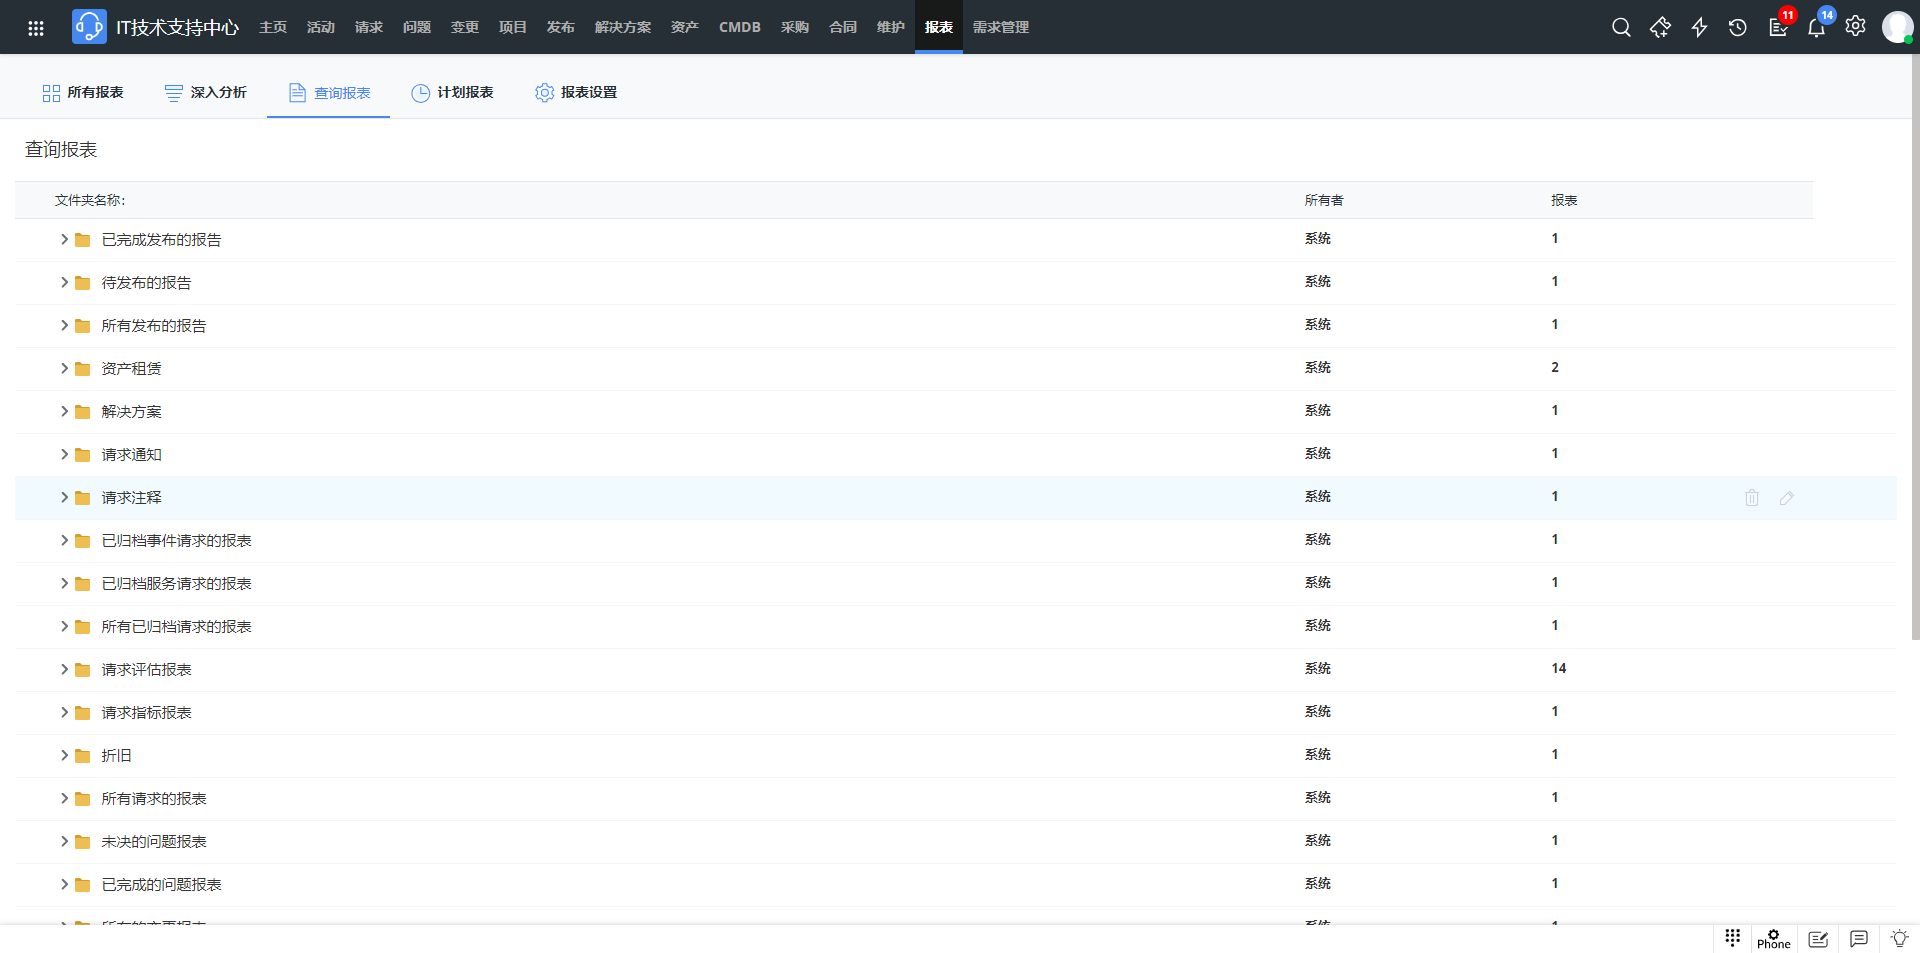Open the 已归档事件请求的报表 folder
Image resolution: width=1920 pixels, height=953 pixels.
click(x=176, y=541)
